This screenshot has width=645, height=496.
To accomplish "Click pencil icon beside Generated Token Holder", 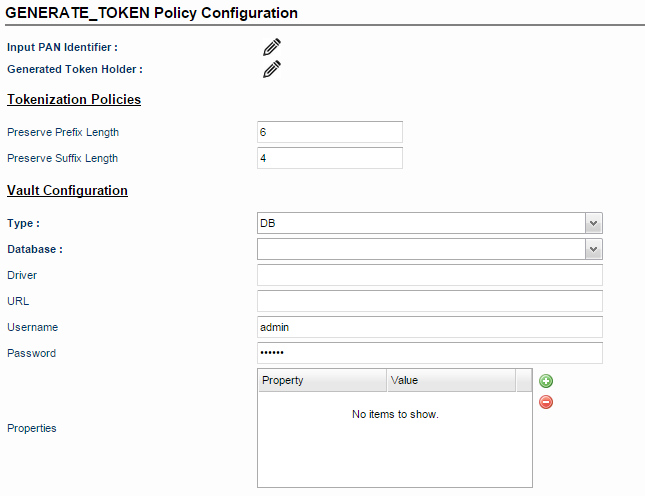I will (x=272, y=69).
